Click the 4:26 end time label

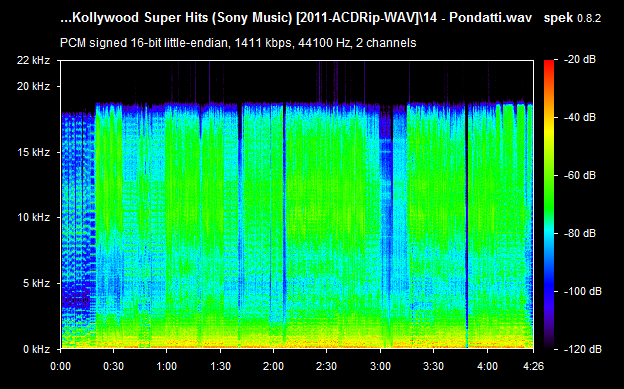(x=533, y=366)
